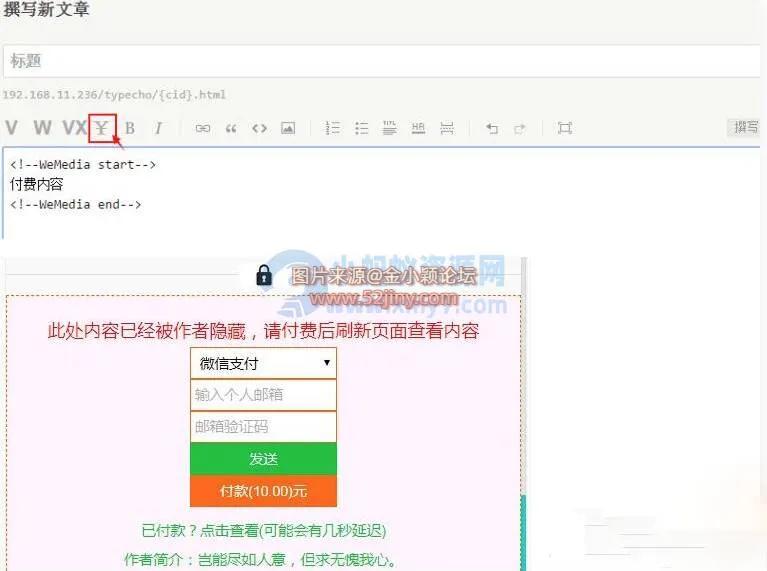This screenshot has width=767, height=571.
Task: Click the W toolbar icon
Action: [x=42, y=128]
